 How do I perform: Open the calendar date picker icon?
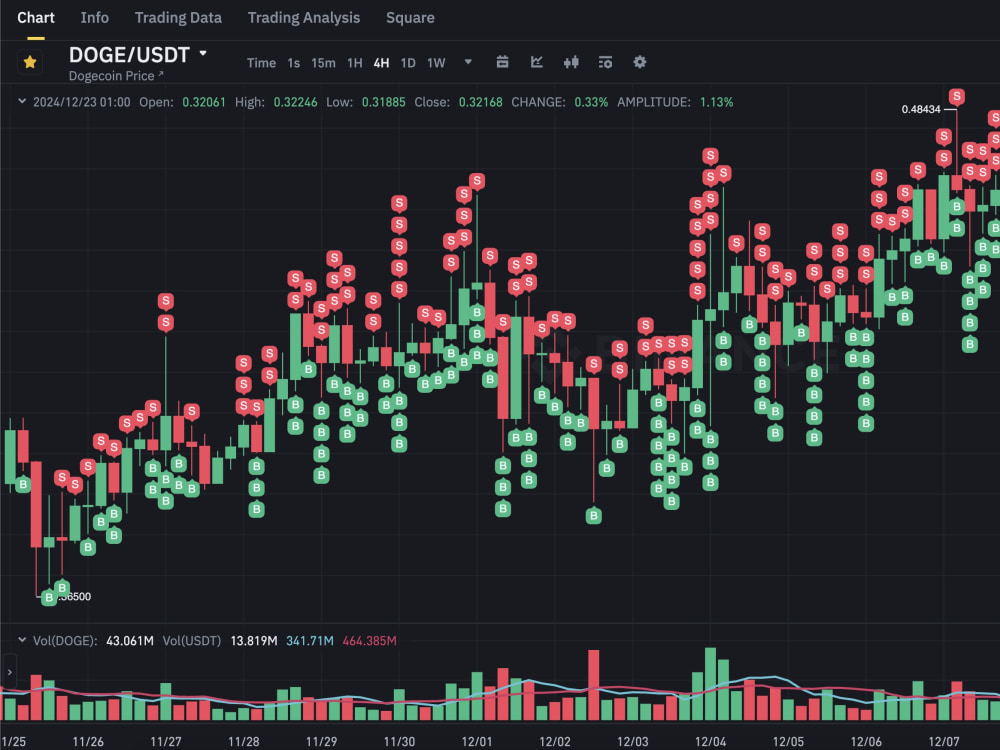[503, 62]
